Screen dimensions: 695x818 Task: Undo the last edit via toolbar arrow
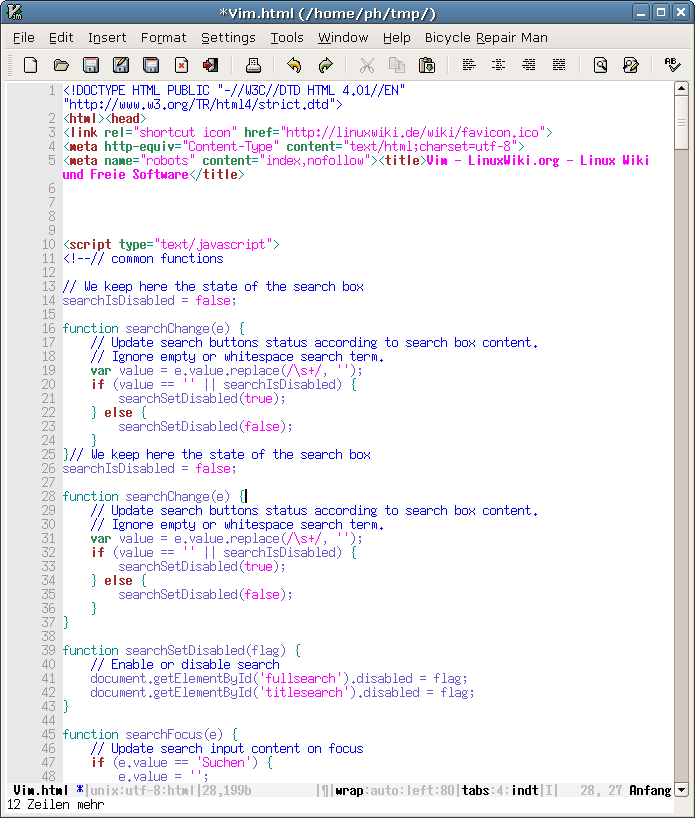[294, 66]
